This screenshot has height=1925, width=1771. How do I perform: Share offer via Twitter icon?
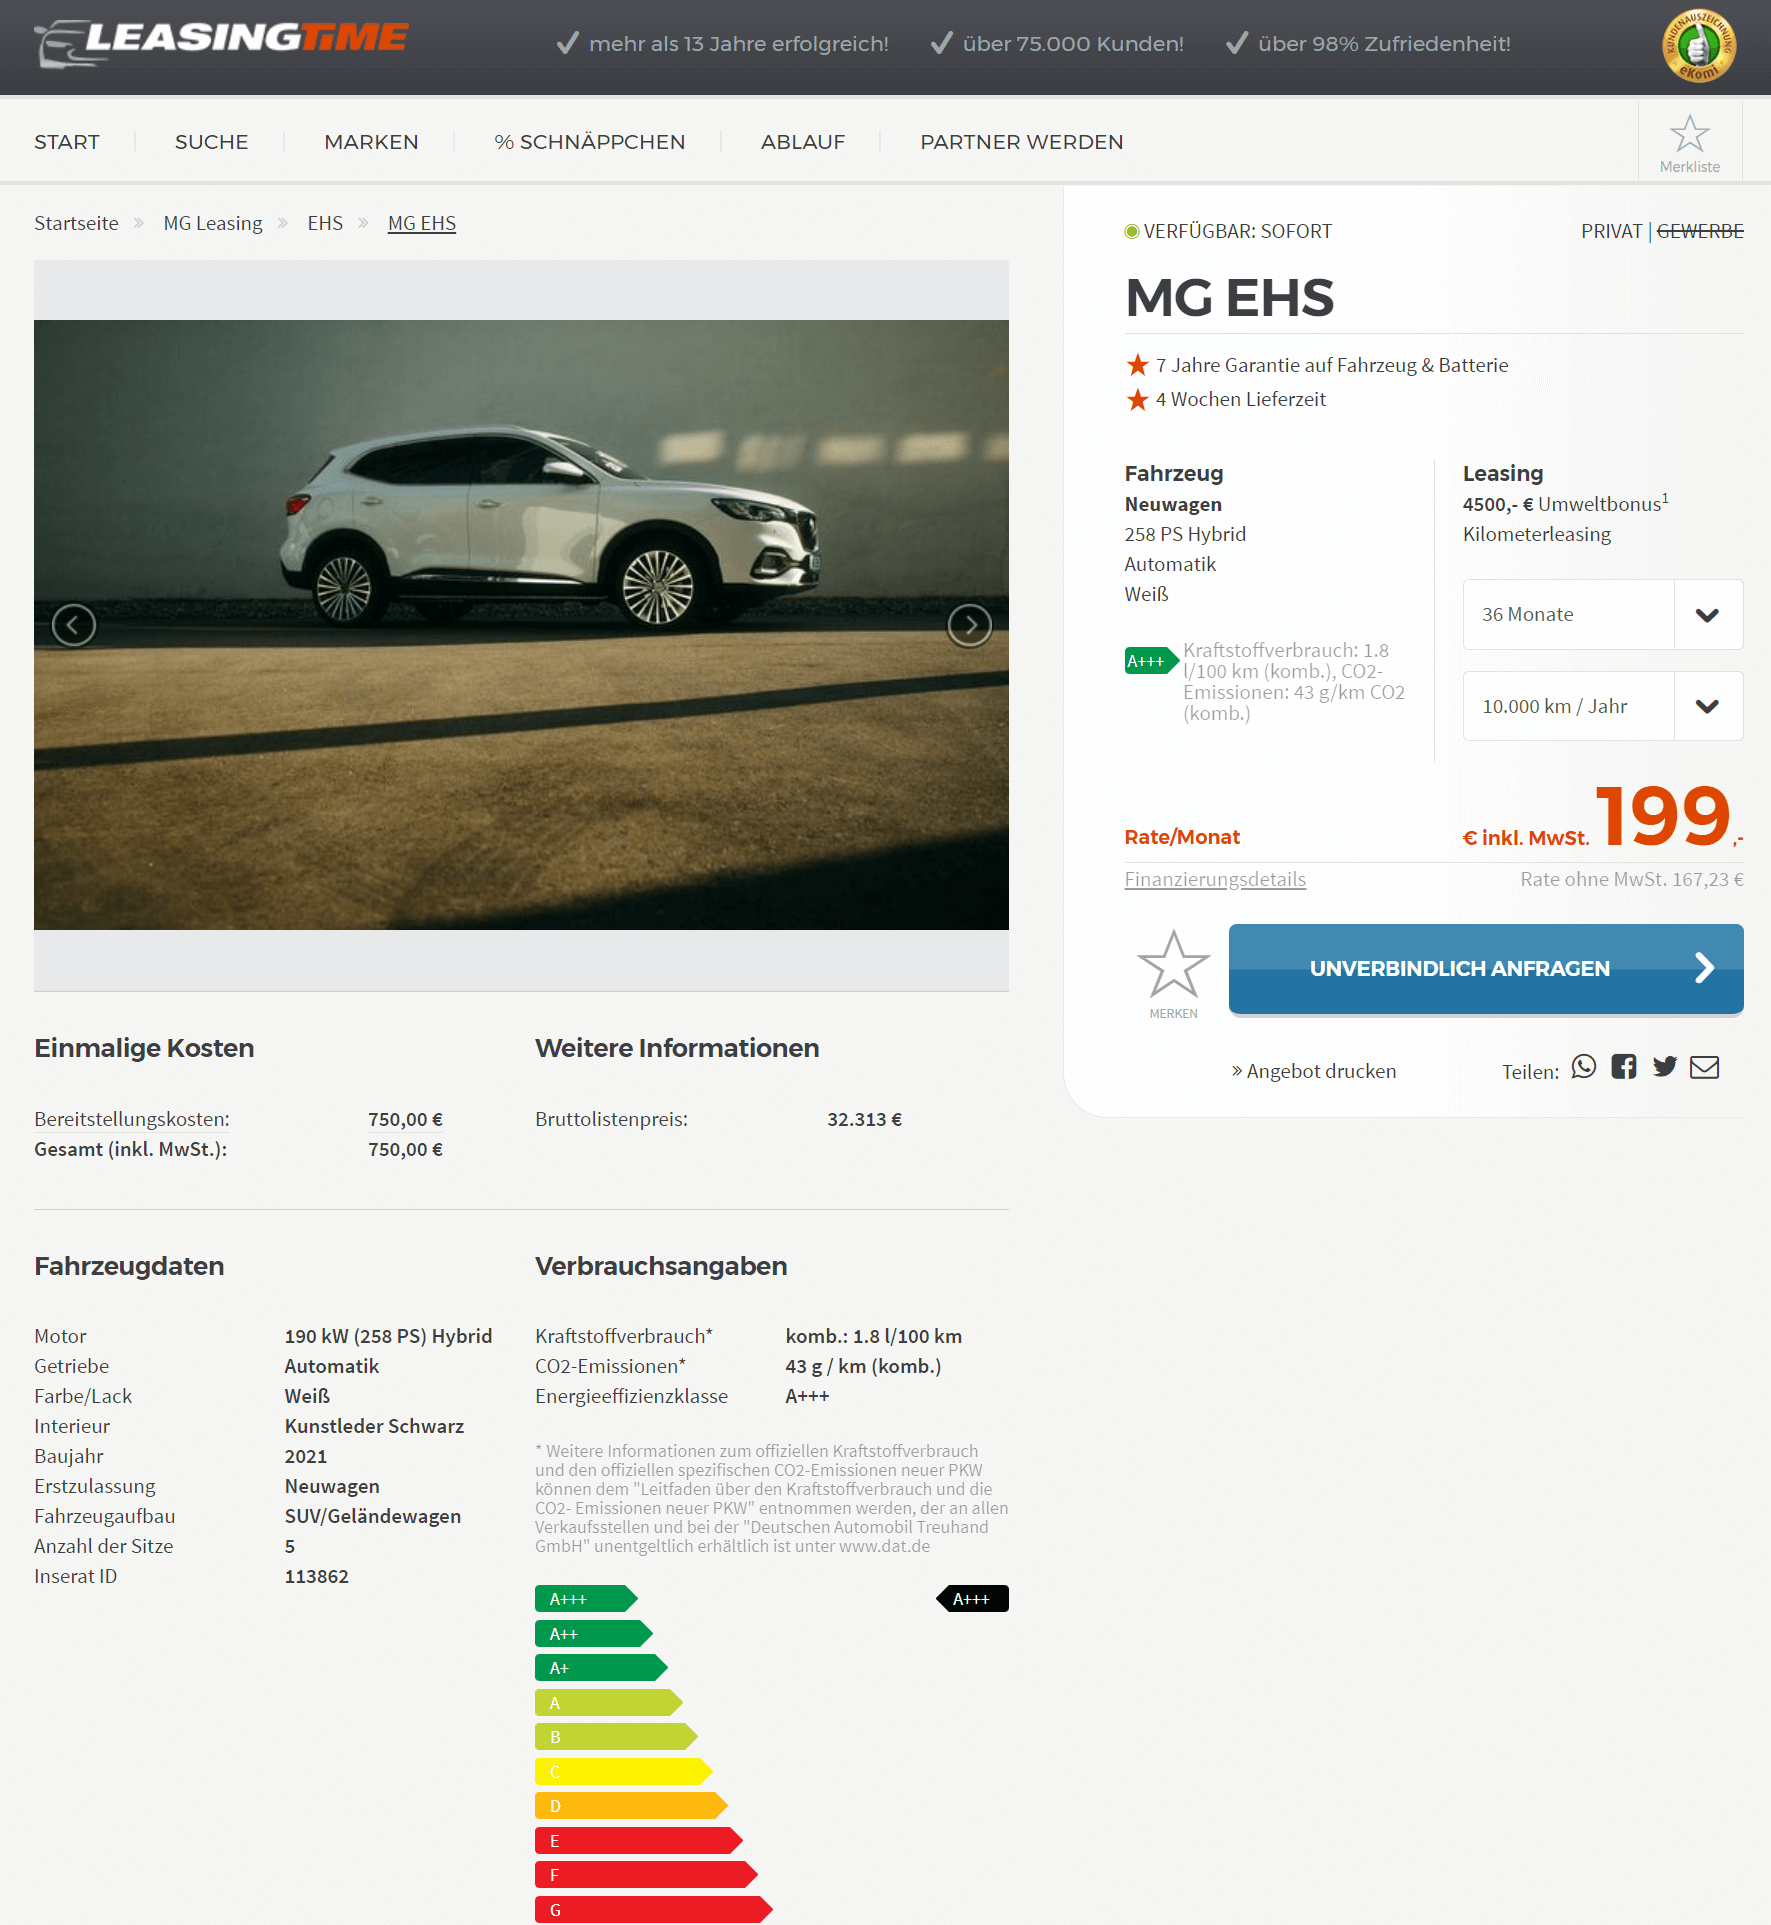tap(1664, 1067)
